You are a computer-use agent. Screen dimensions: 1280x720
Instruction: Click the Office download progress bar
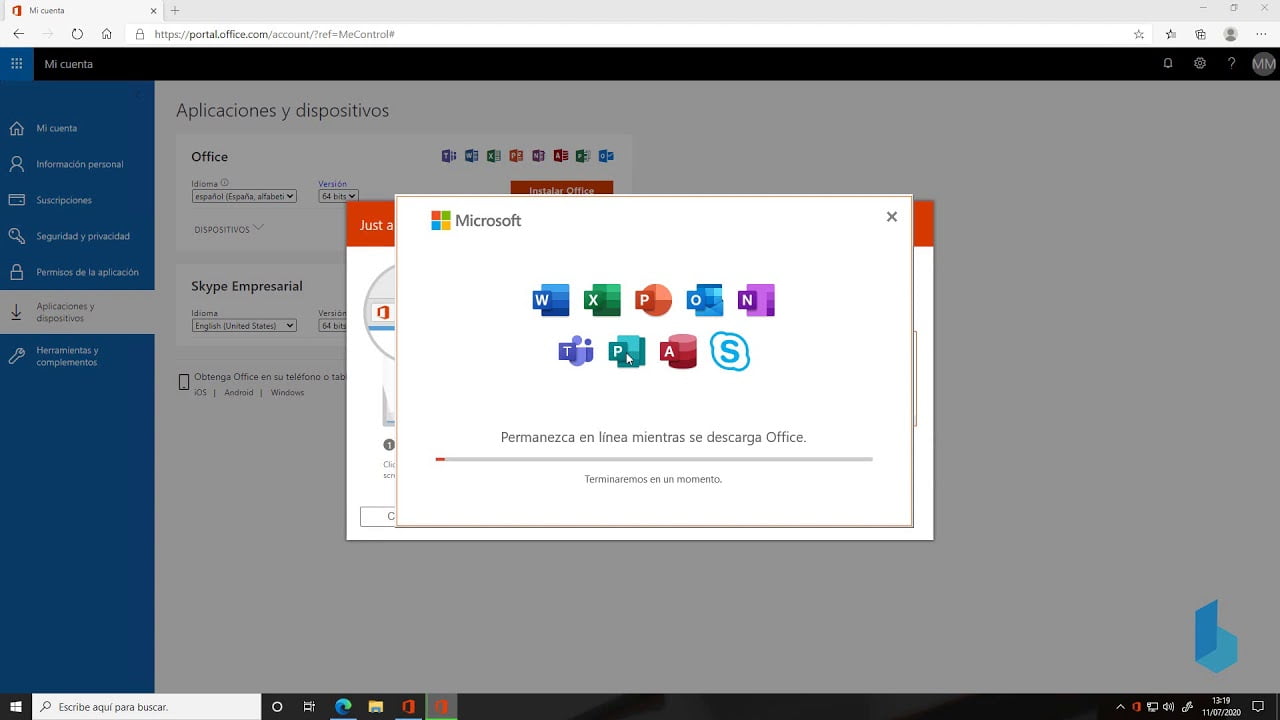pyautogui.click(x=654, y=459)
